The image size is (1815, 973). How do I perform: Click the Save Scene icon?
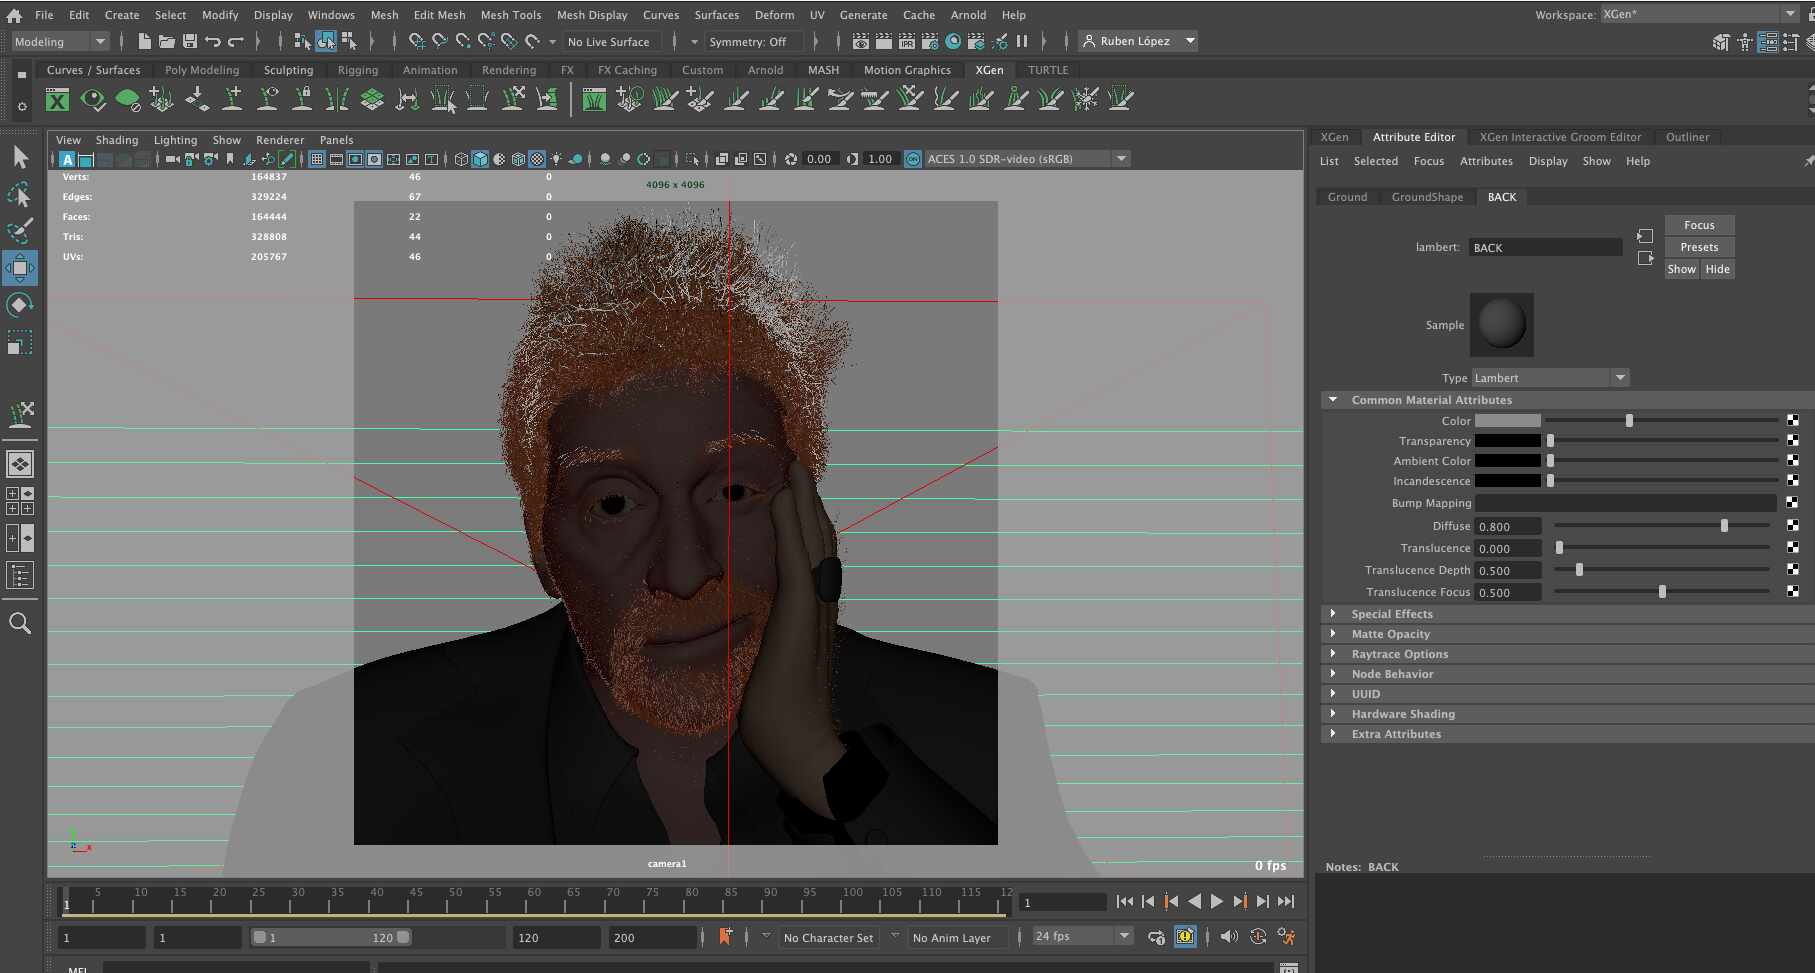[x=190, y=41]
